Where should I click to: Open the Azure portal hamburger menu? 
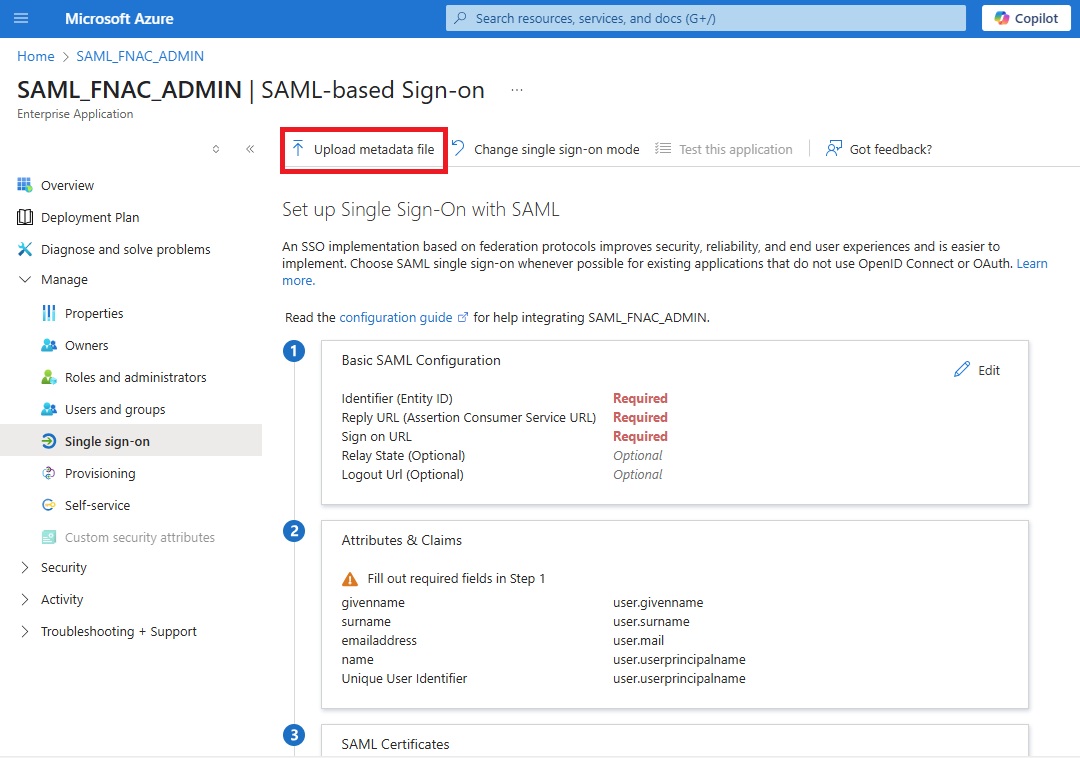click(21, 17)
